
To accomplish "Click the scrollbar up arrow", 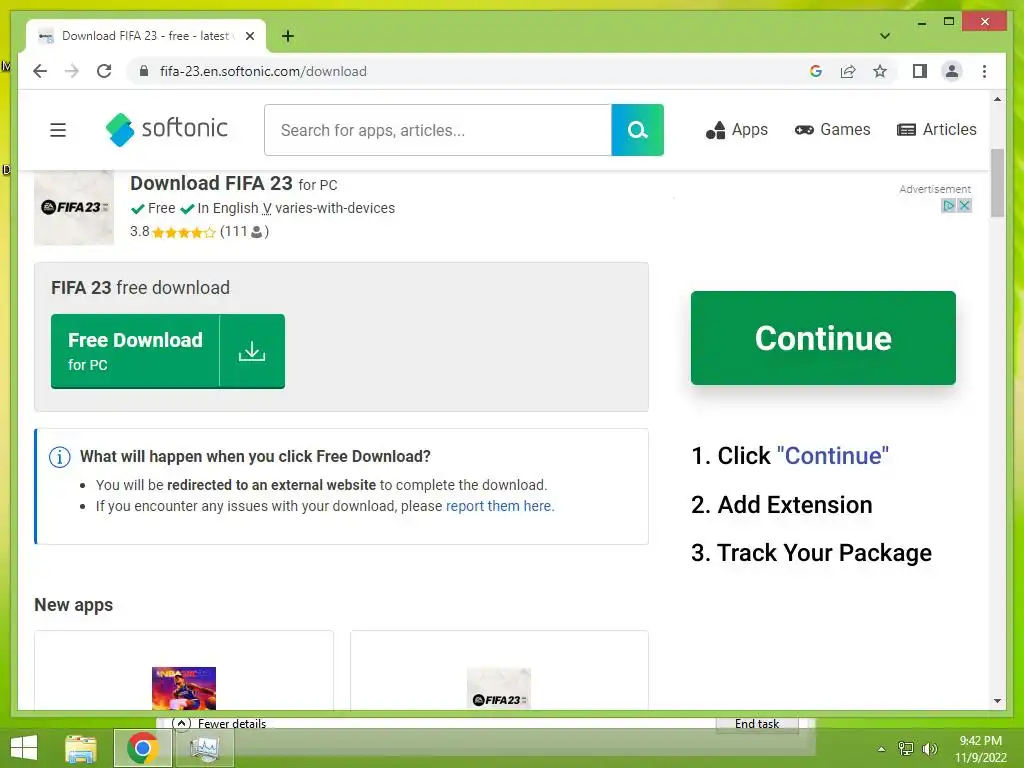I will click(x=997, y=99).
